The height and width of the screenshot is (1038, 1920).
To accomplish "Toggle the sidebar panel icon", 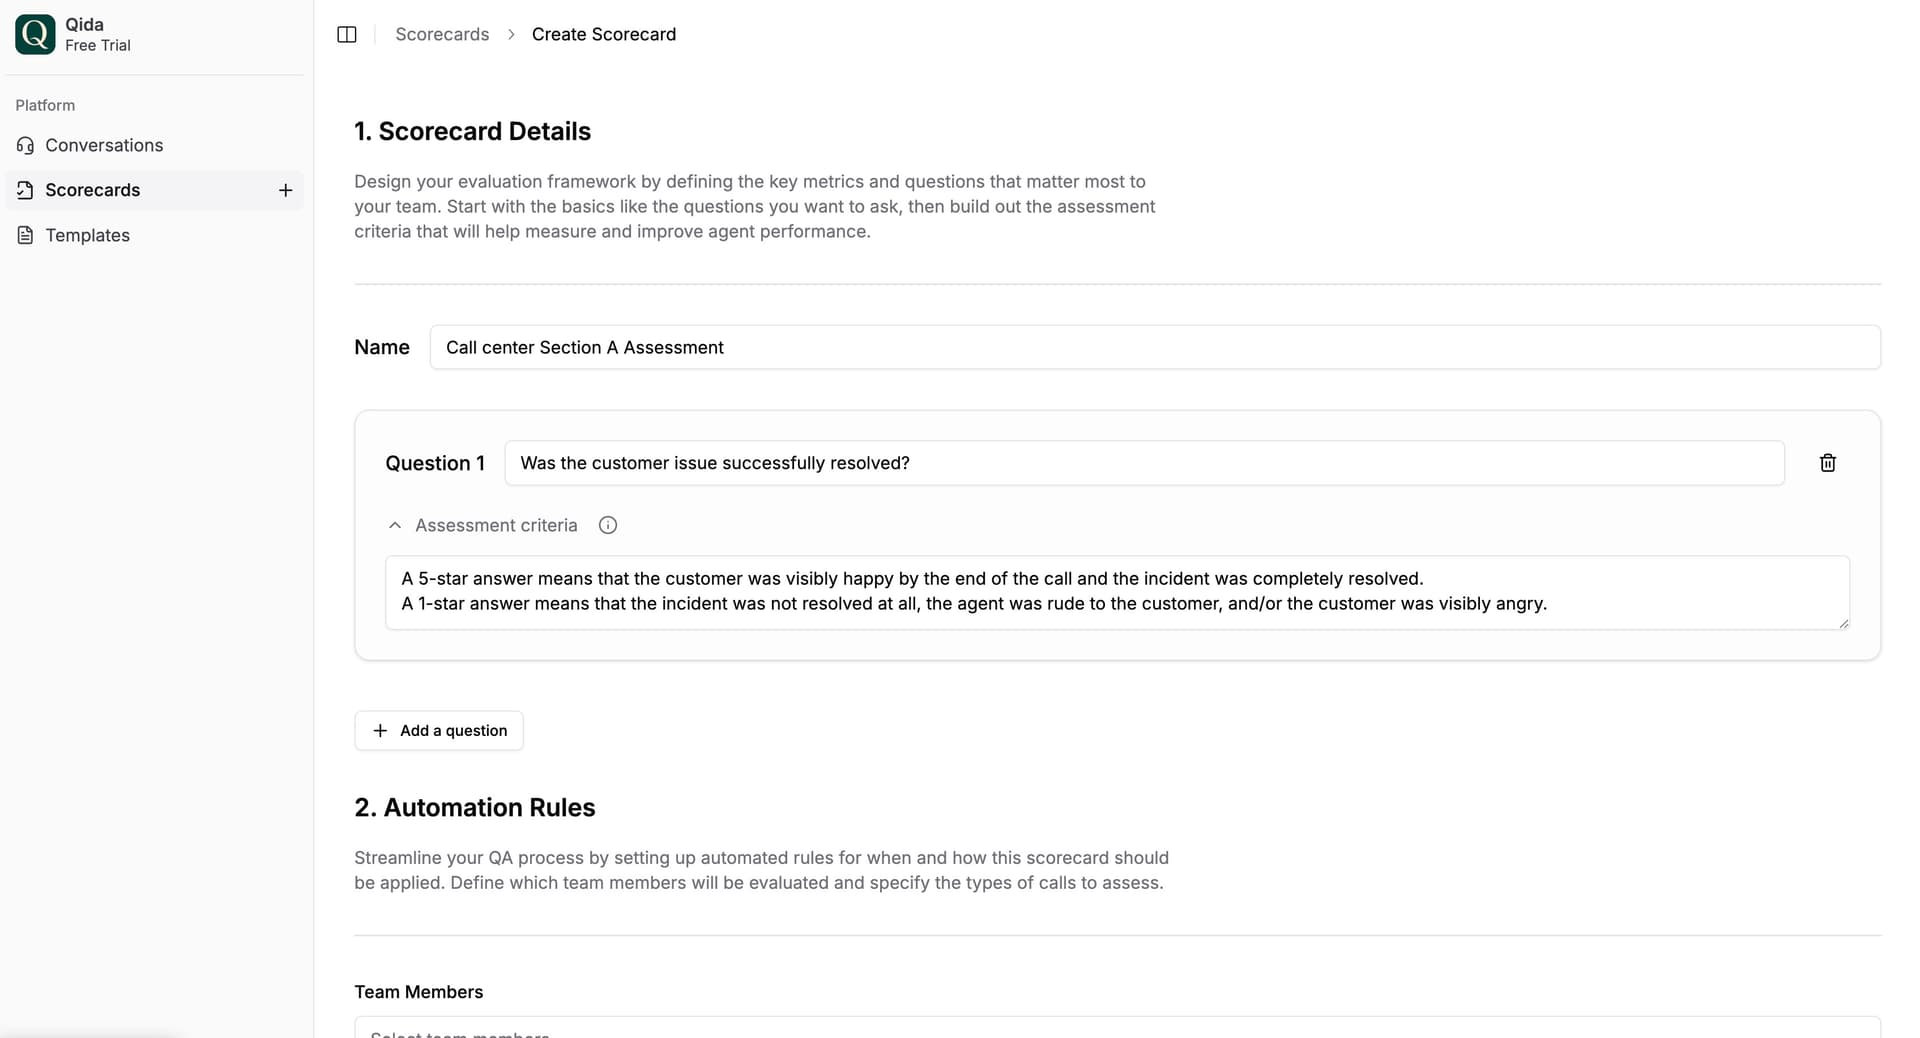I will pos(347,34).
